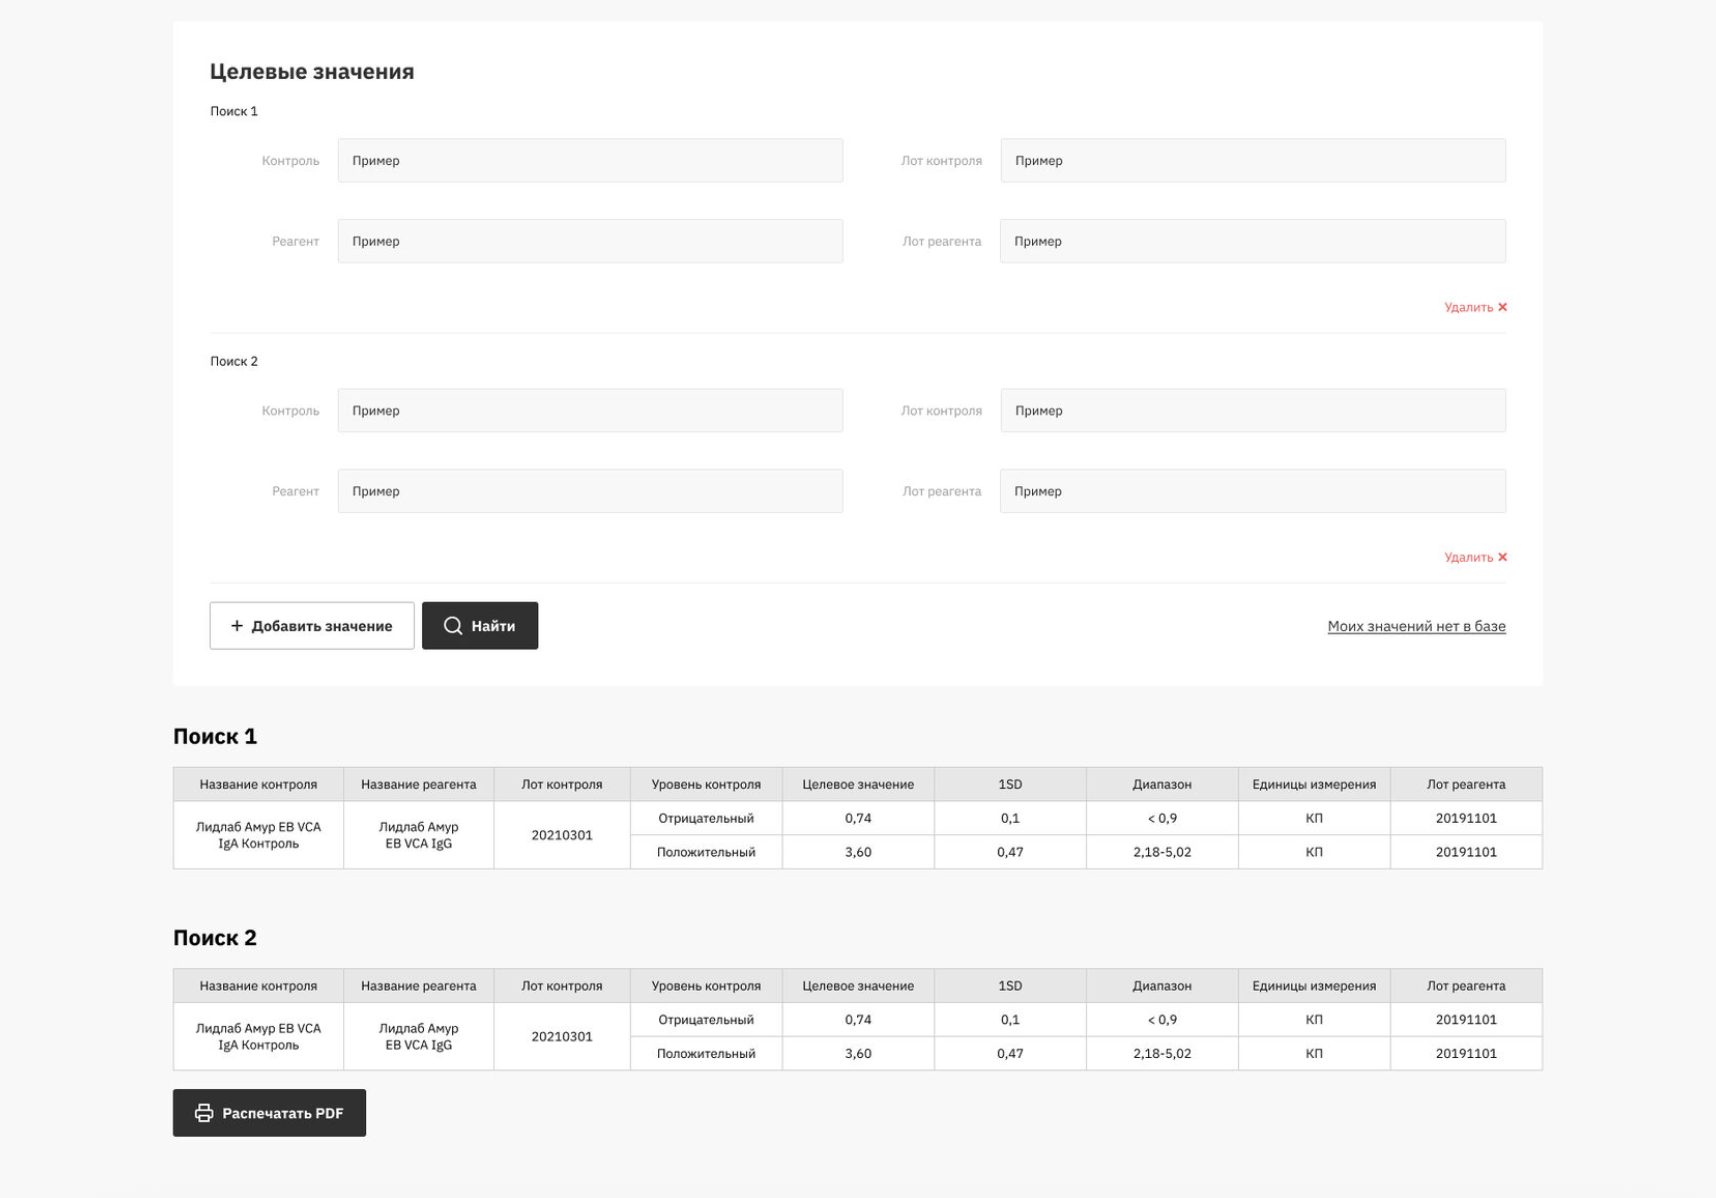Click Диапазон column header in Поиск 2 table
The height and width of the screenshot is (1198, 1716).
pyautogui.click(x=1162, y=986)
